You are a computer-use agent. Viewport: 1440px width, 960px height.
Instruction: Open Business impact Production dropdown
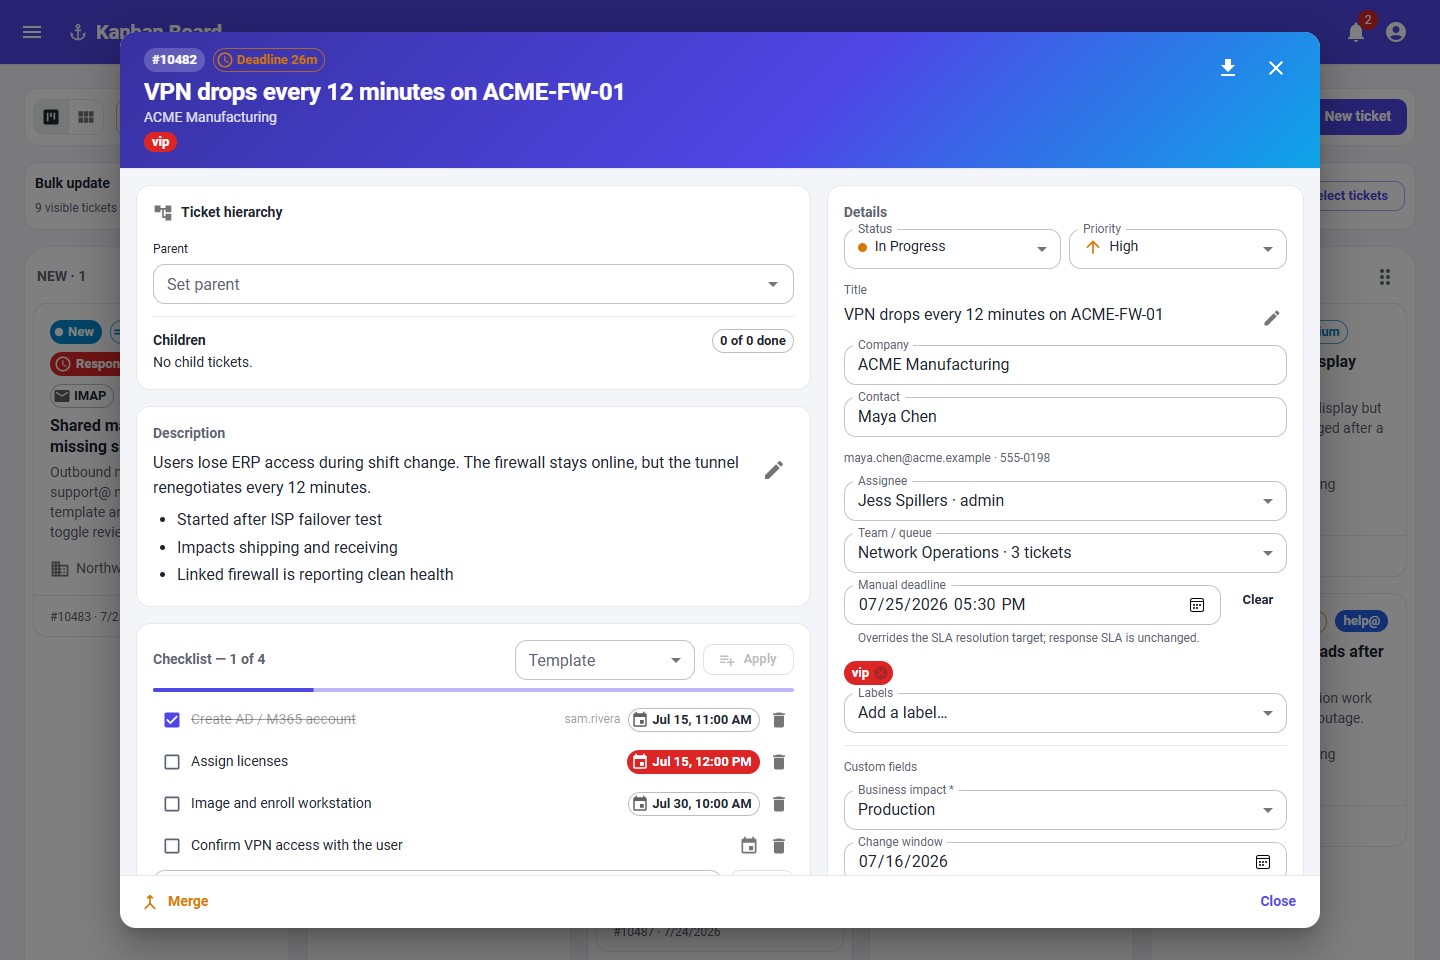[x=1065, y=810]
